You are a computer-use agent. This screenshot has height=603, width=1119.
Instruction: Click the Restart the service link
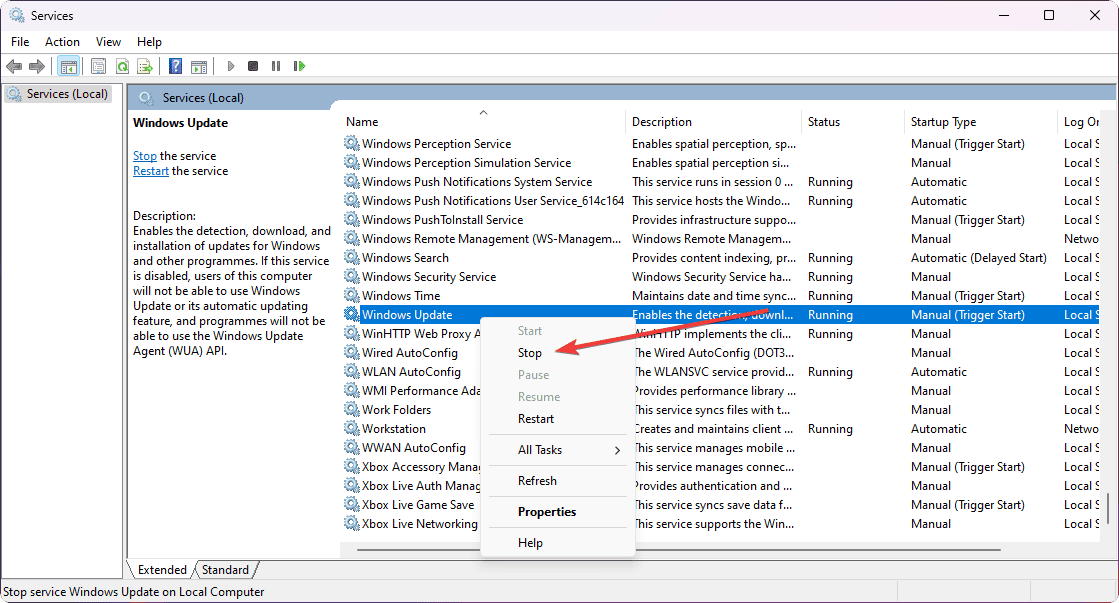(150, 170)
